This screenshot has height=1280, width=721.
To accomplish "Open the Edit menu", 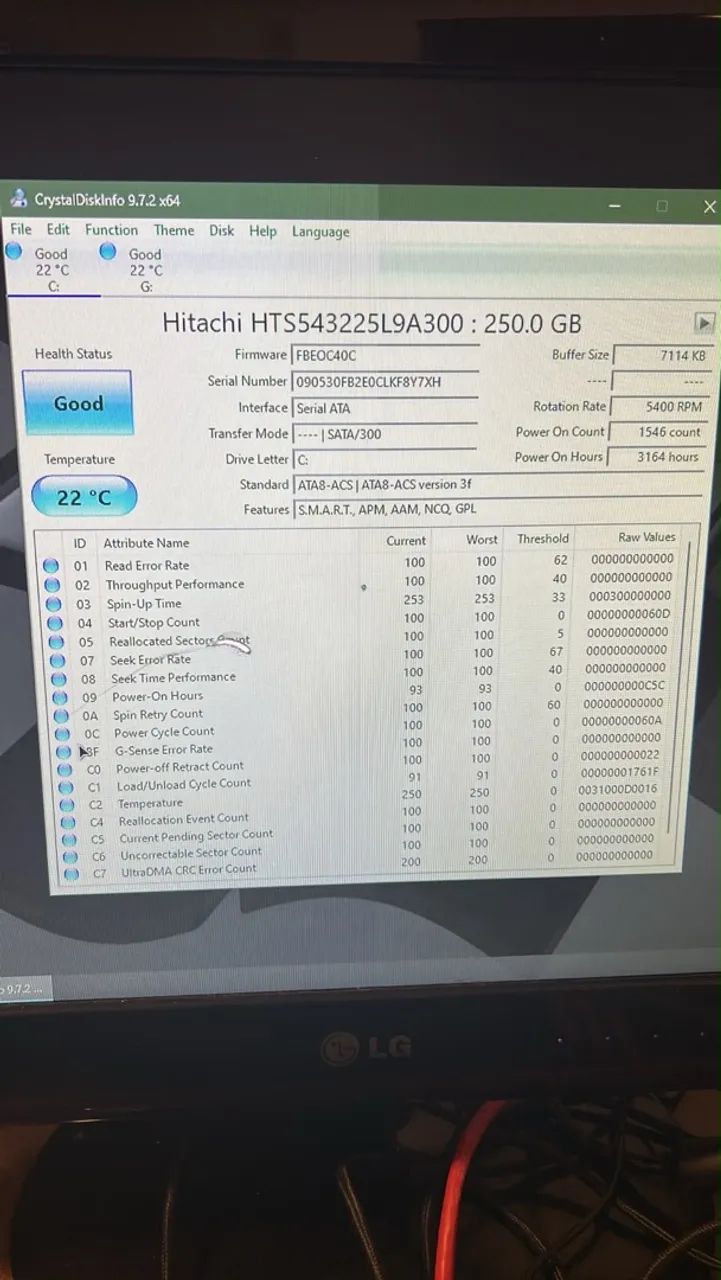I will point(58,229).
